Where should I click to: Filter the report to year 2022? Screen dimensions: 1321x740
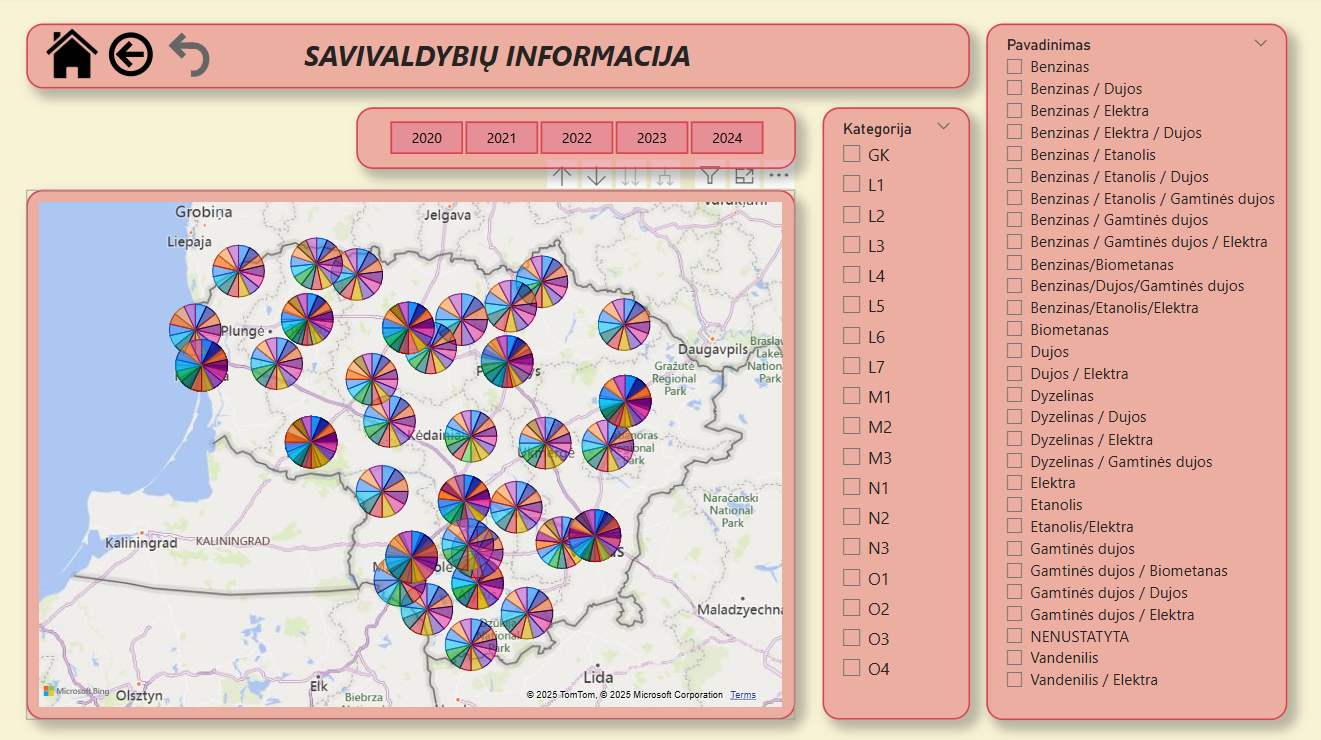pyautogui.click(x=577, y=138)
